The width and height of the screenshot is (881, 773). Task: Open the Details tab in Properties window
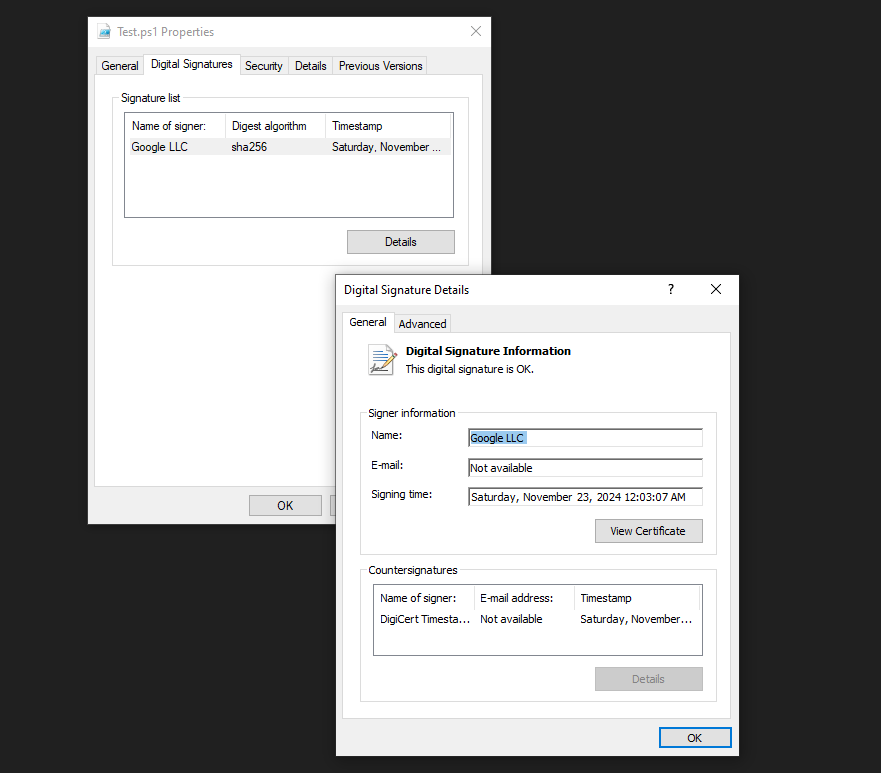311,66
